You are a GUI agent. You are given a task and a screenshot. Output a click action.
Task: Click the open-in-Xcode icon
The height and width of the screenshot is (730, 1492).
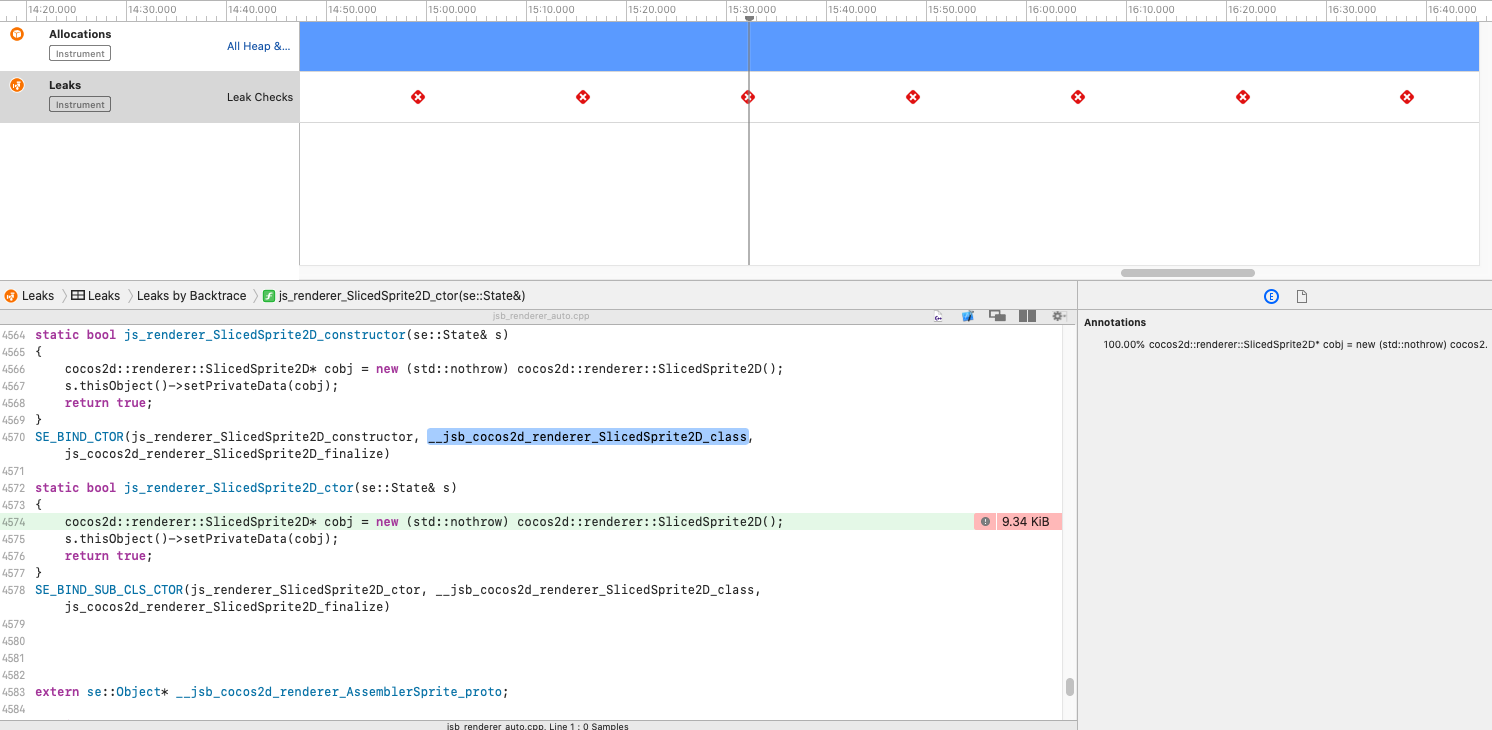pos(968,316)
